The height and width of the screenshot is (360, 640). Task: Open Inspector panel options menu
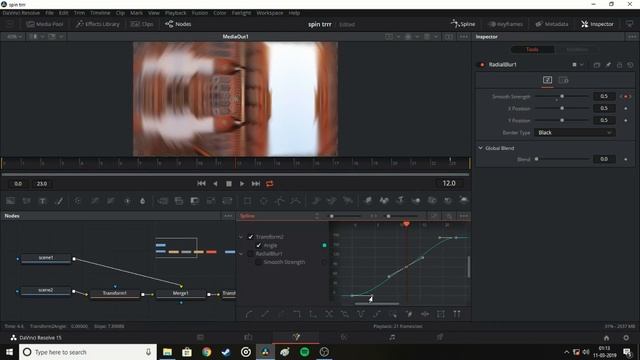(632, 36)
